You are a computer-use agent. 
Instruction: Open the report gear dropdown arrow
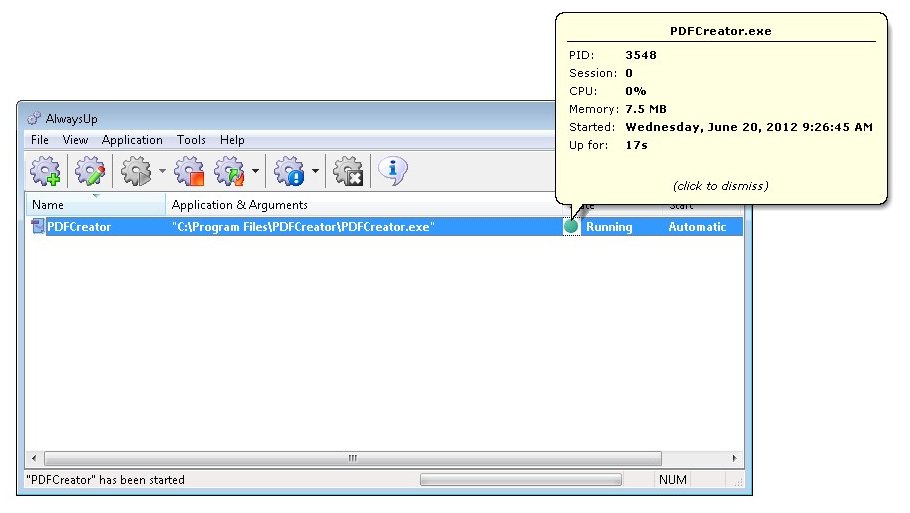point(315,171)
